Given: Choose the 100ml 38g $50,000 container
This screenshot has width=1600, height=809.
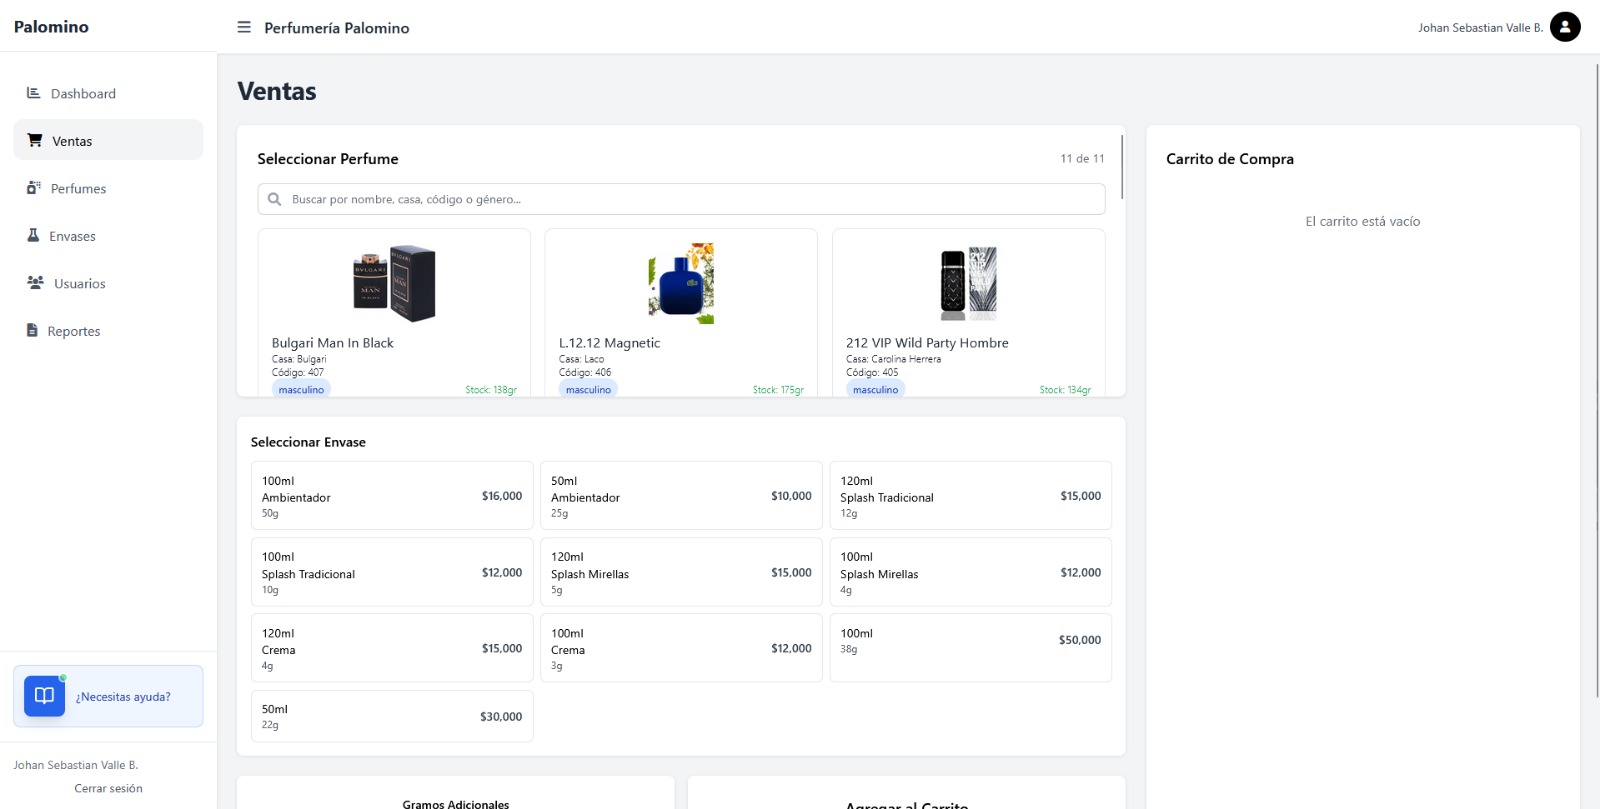Looking at the screenshot, I should click(970, 648).
